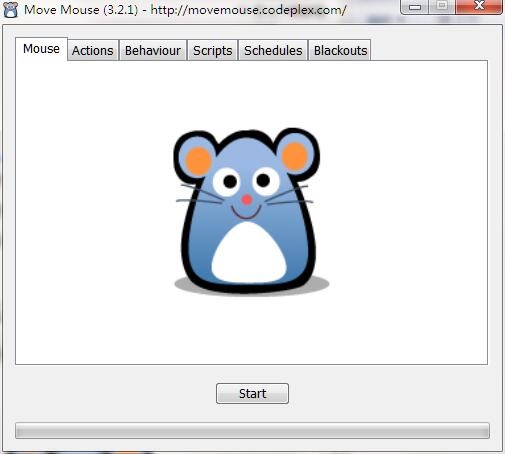The width and height of the screenshot is (505, 454).
Task: Open the Schedules tab
Action: 273,50
